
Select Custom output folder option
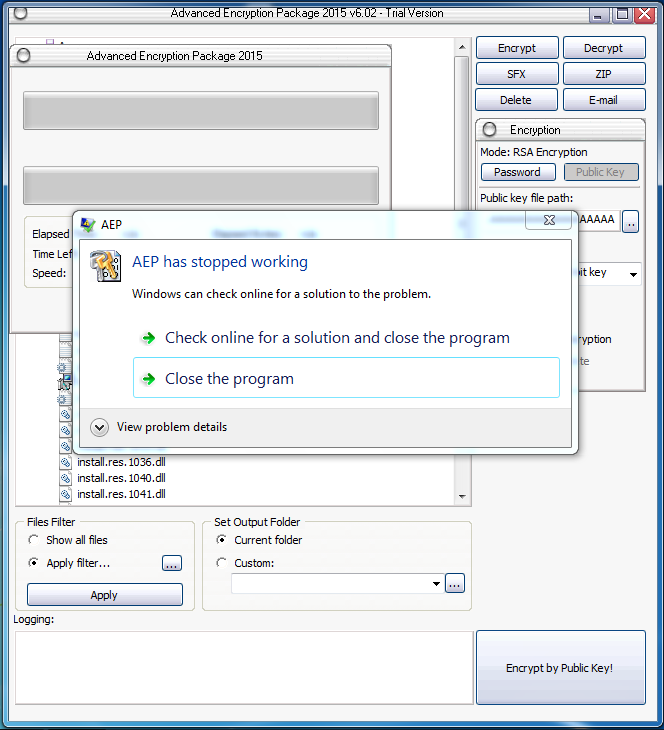click(222, 563)
